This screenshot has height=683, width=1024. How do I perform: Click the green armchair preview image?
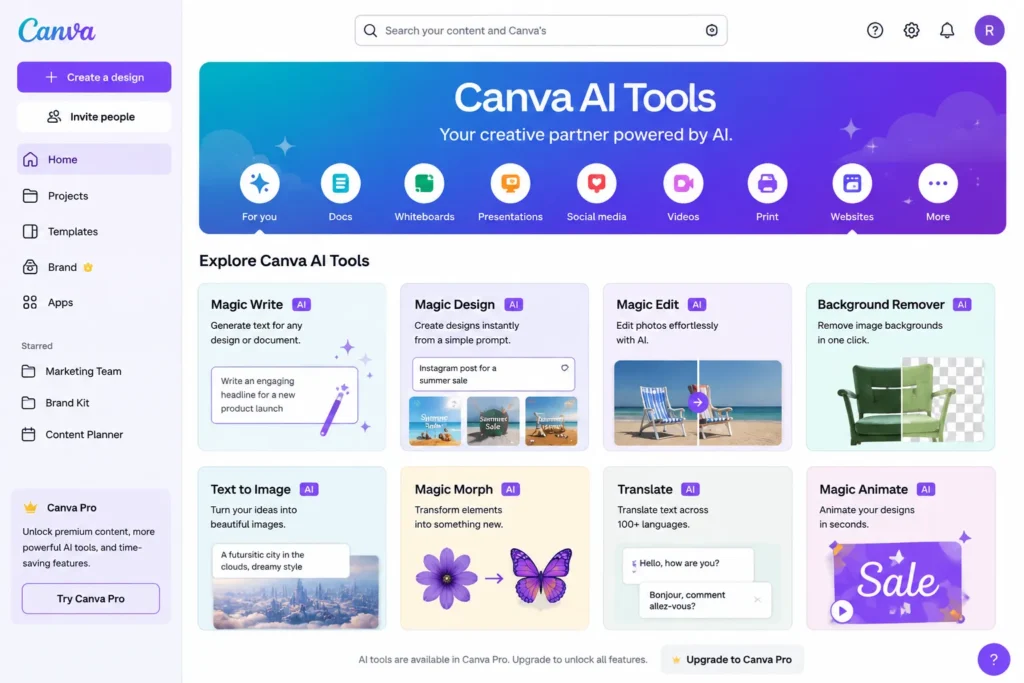click(x=910, y=401)
